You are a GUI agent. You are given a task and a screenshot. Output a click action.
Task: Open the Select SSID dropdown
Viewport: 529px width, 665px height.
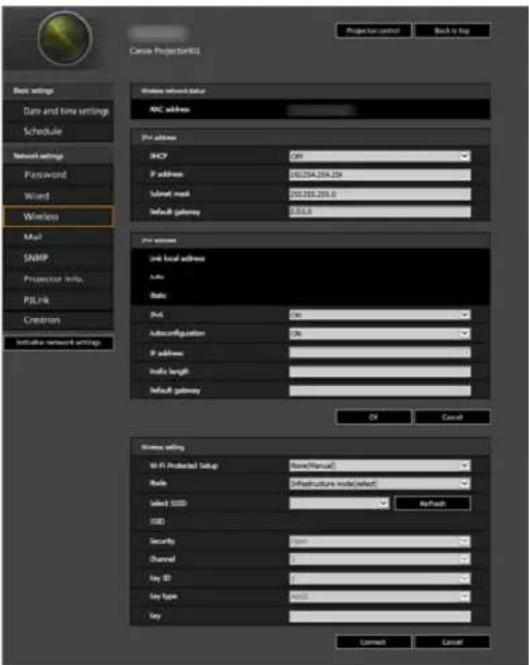click(339, 503)
